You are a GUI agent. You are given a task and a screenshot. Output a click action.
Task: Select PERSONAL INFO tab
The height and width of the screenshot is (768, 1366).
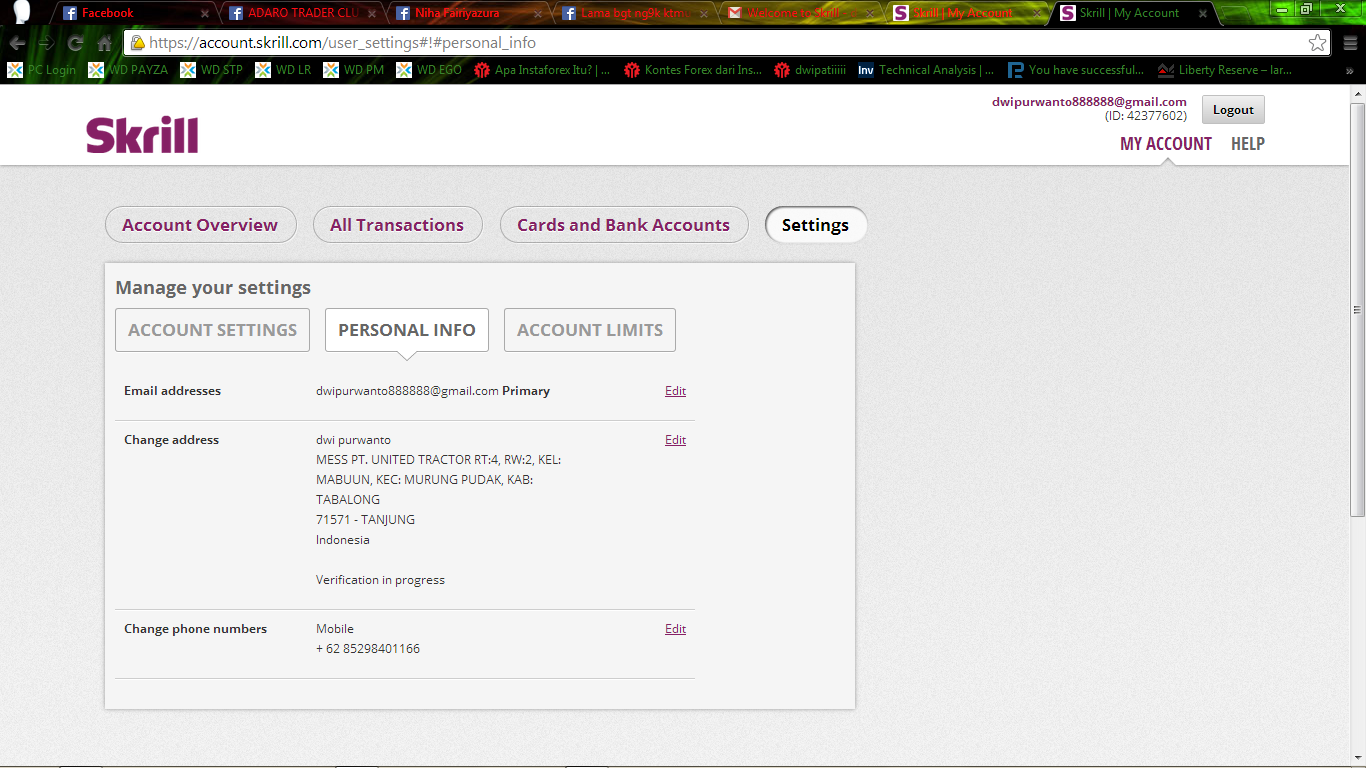point(407,330)
